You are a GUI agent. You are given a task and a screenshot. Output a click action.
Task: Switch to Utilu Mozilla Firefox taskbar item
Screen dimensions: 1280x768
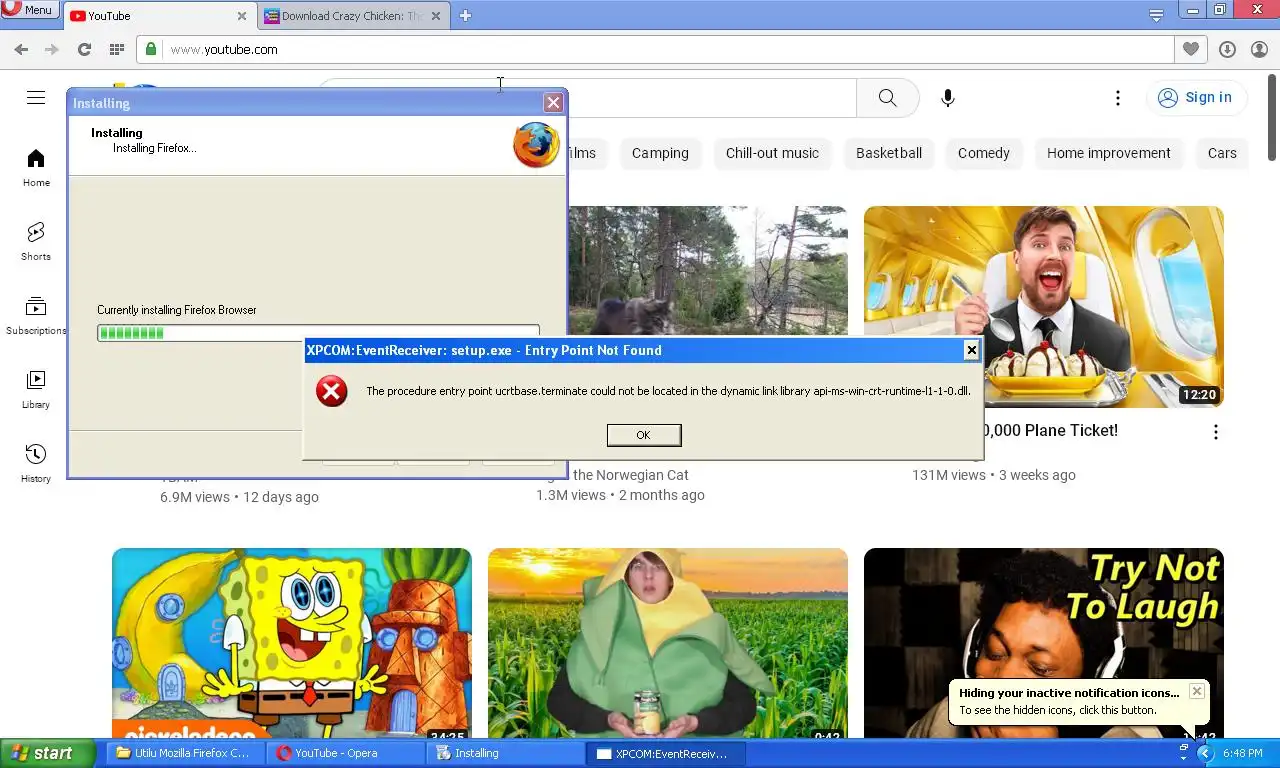pos(185,753)
